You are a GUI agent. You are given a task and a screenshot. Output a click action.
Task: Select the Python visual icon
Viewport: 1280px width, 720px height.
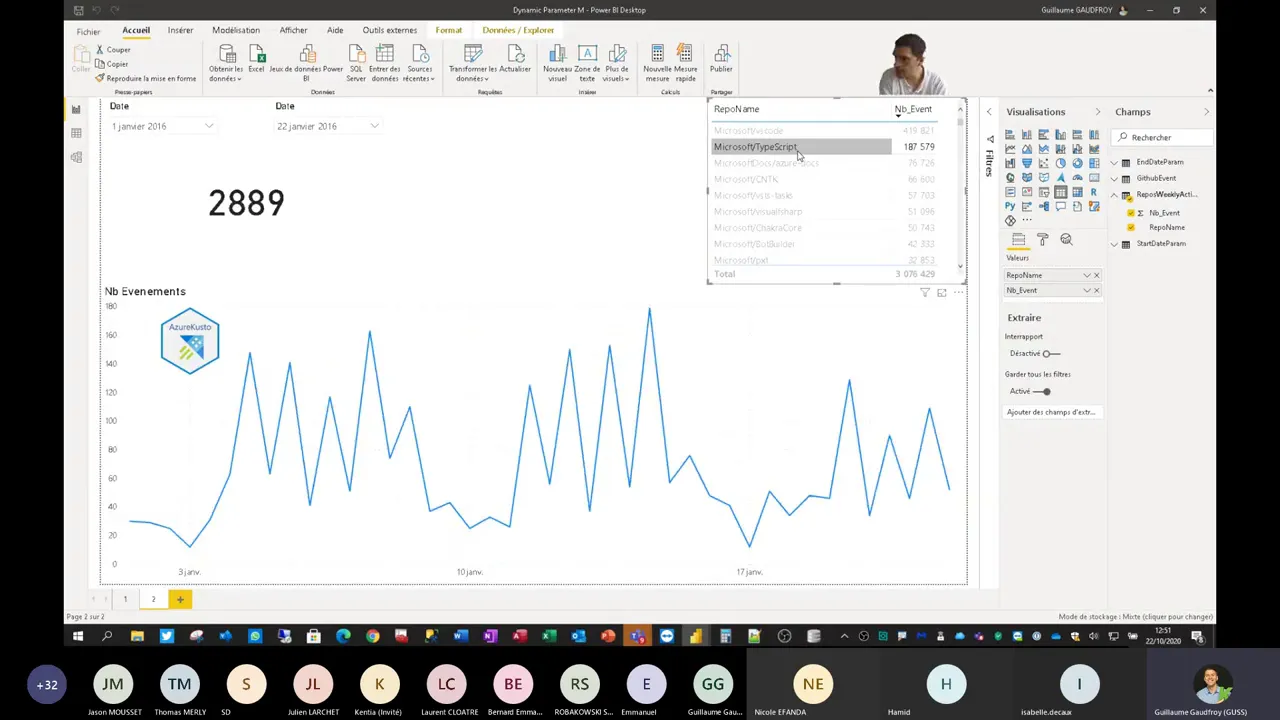(x=1010, y=206)
